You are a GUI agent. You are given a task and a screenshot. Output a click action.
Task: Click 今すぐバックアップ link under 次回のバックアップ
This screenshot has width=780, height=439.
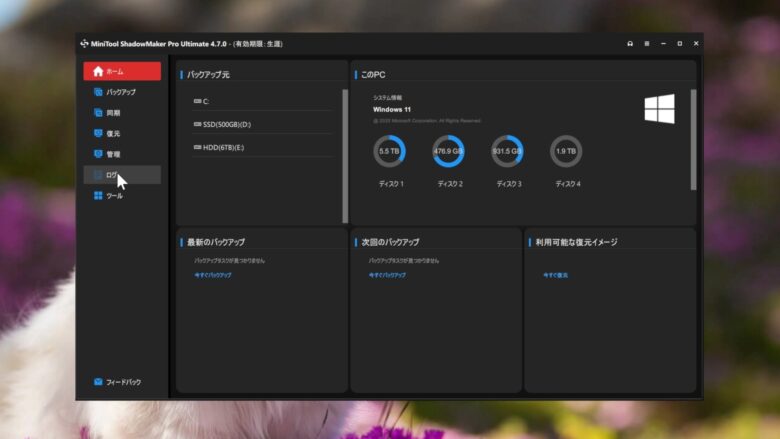(387, 275)
